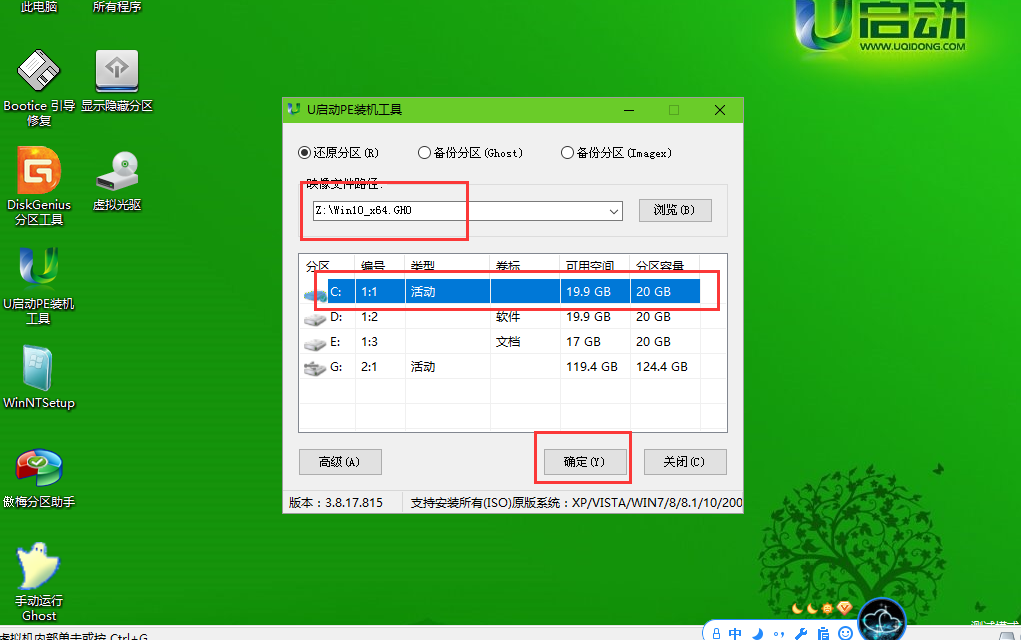Open IME smiley emoji icon
Image resolution: width=1021 pixels, height=640 pixels.
pos(845,633)
